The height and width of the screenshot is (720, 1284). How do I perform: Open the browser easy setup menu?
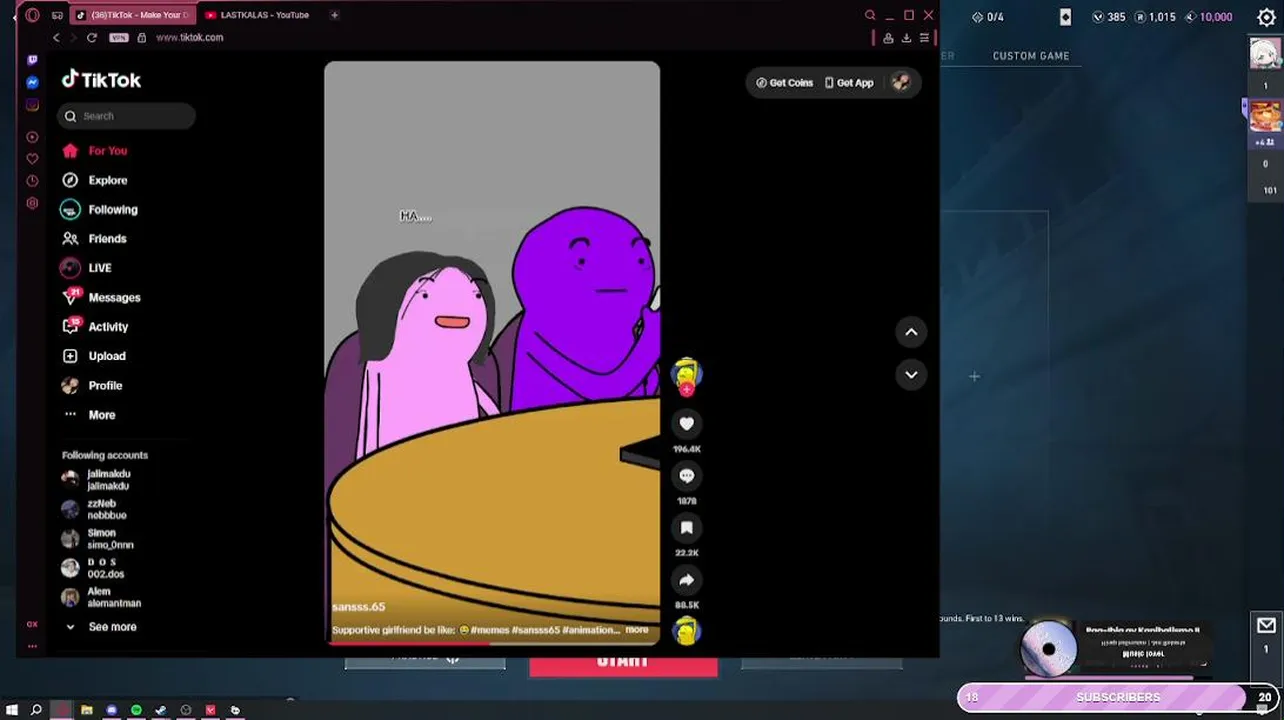tap(924, 38)
